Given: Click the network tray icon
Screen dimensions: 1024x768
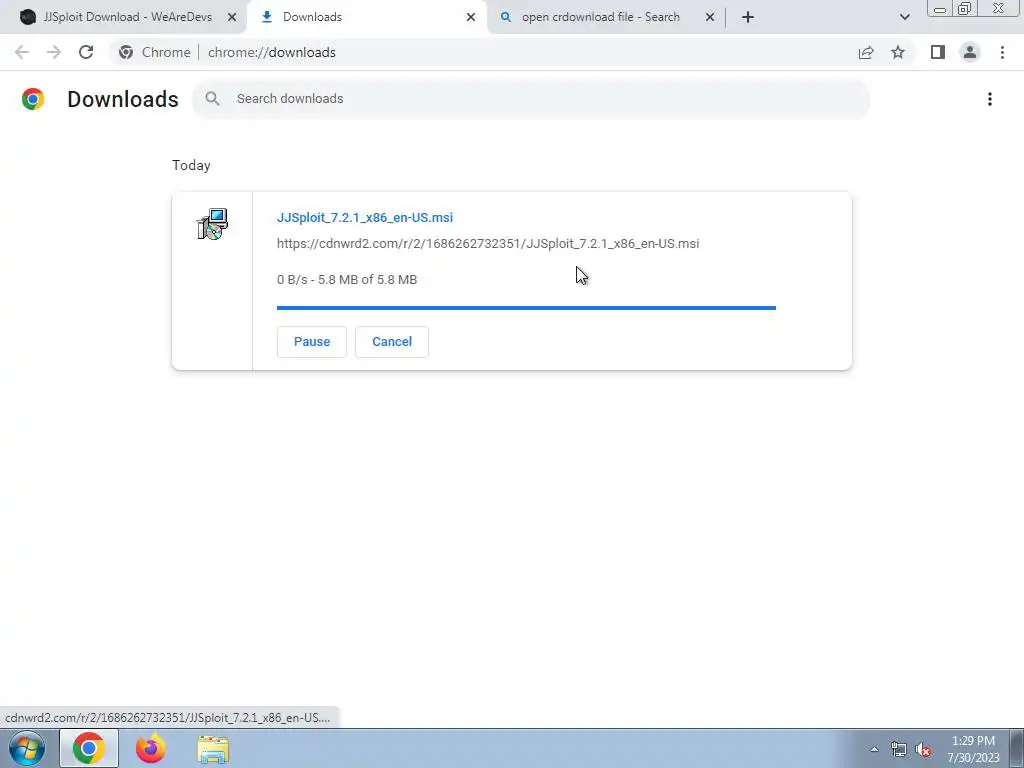Looking at the screenshot, I should (899, 749).
